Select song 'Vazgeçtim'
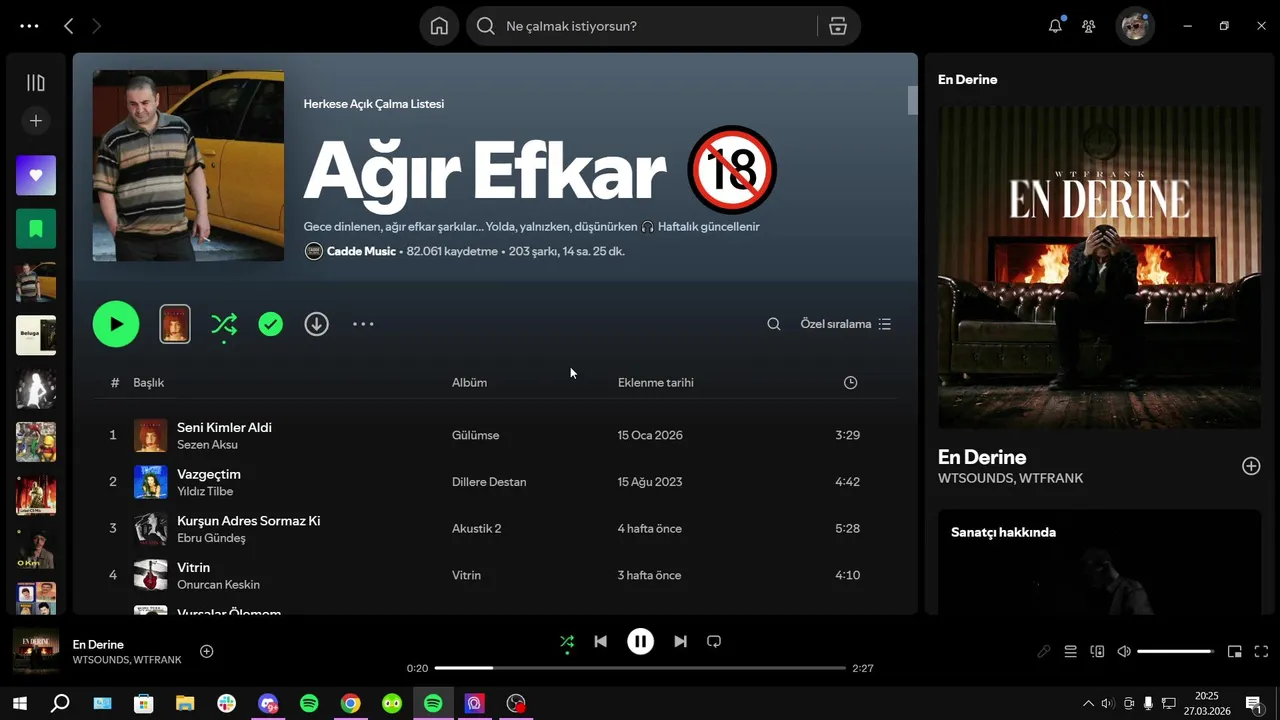This screenshot has width=1280, height=720. (x=209, y=474)
